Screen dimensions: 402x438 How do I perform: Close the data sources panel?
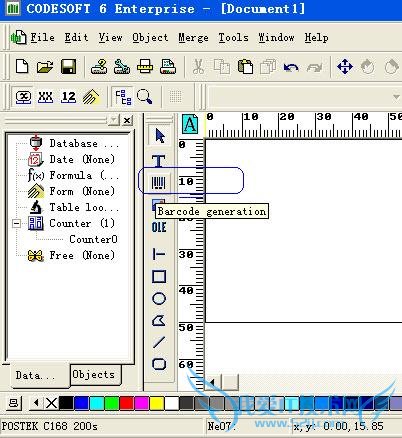(127, 120)
